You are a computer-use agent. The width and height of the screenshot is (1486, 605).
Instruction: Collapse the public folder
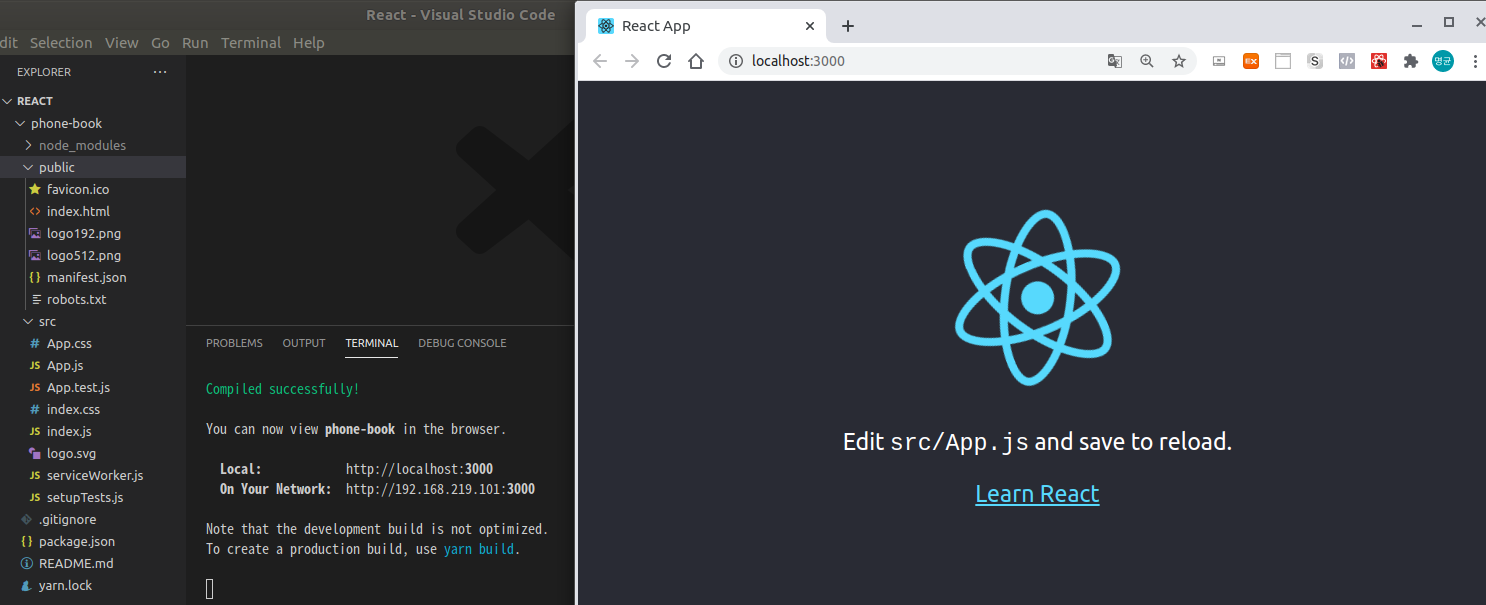pyautogui.click(x=28, y=167)
